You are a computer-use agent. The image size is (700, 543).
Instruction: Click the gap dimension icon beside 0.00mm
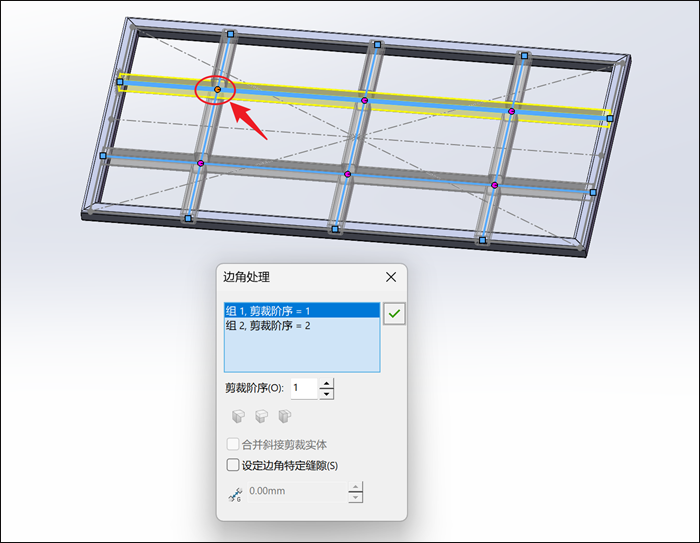tap(235, 495)
